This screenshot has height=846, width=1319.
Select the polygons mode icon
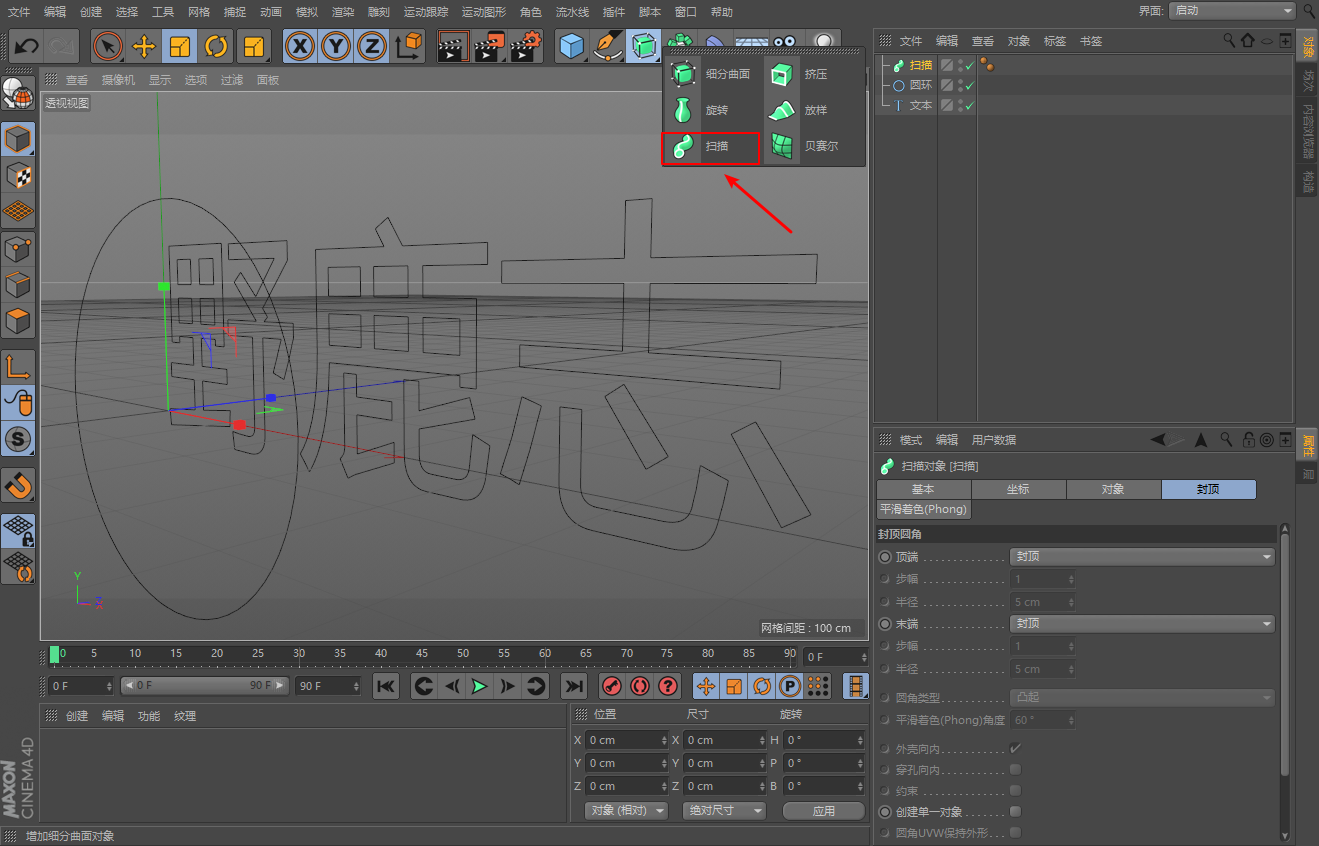[18, 321]
